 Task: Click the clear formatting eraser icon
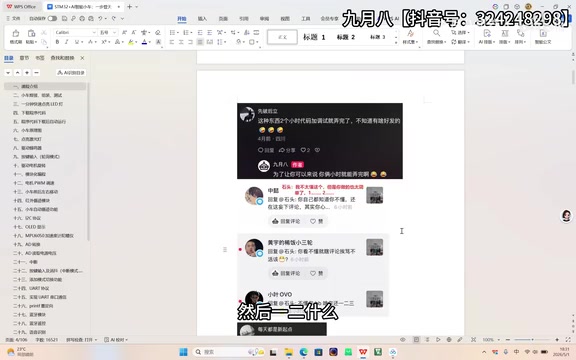[158, 32]
